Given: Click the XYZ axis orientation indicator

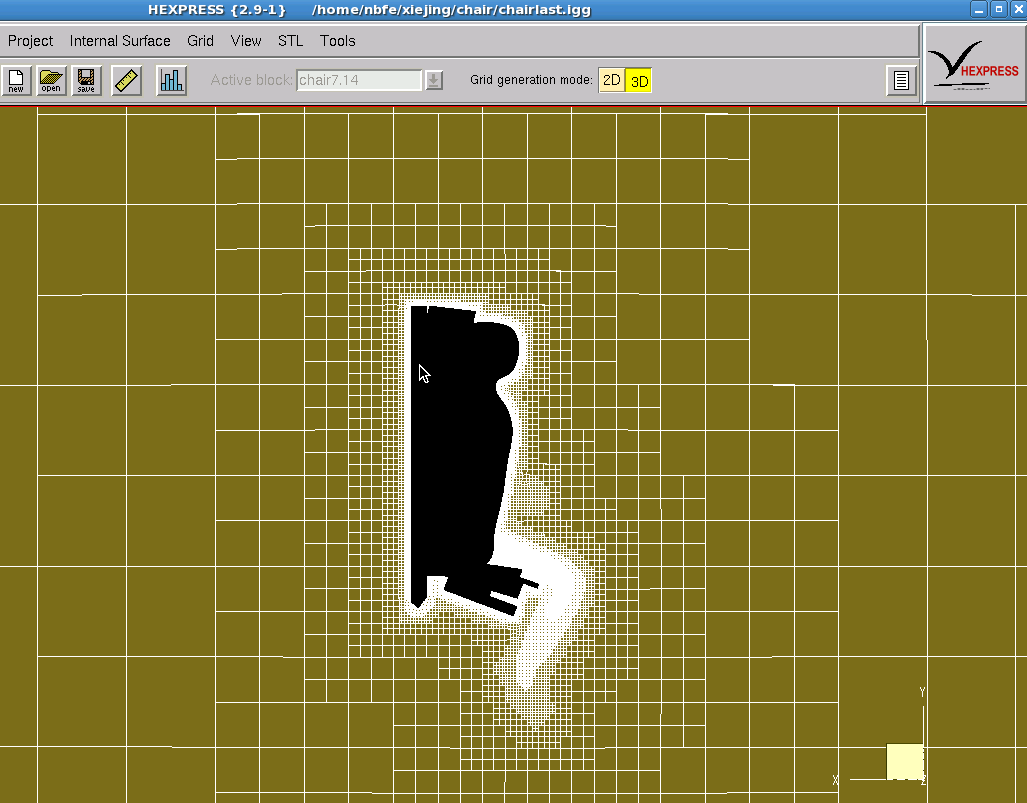Looking at the screenshot, I should pyautogui.click(x=903, y=761).
